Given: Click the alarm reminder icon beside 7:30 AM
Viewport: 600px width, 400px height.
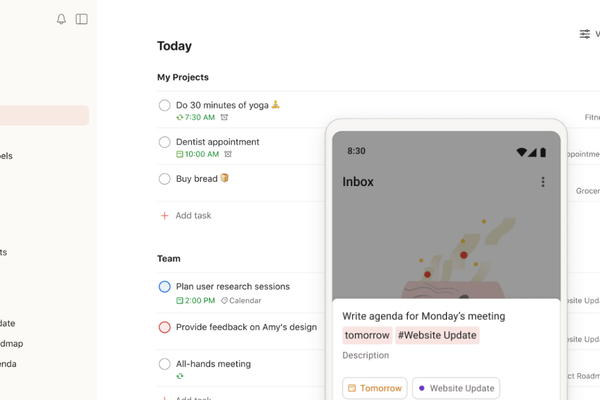Looking at the screenshot, I should 224,118.
